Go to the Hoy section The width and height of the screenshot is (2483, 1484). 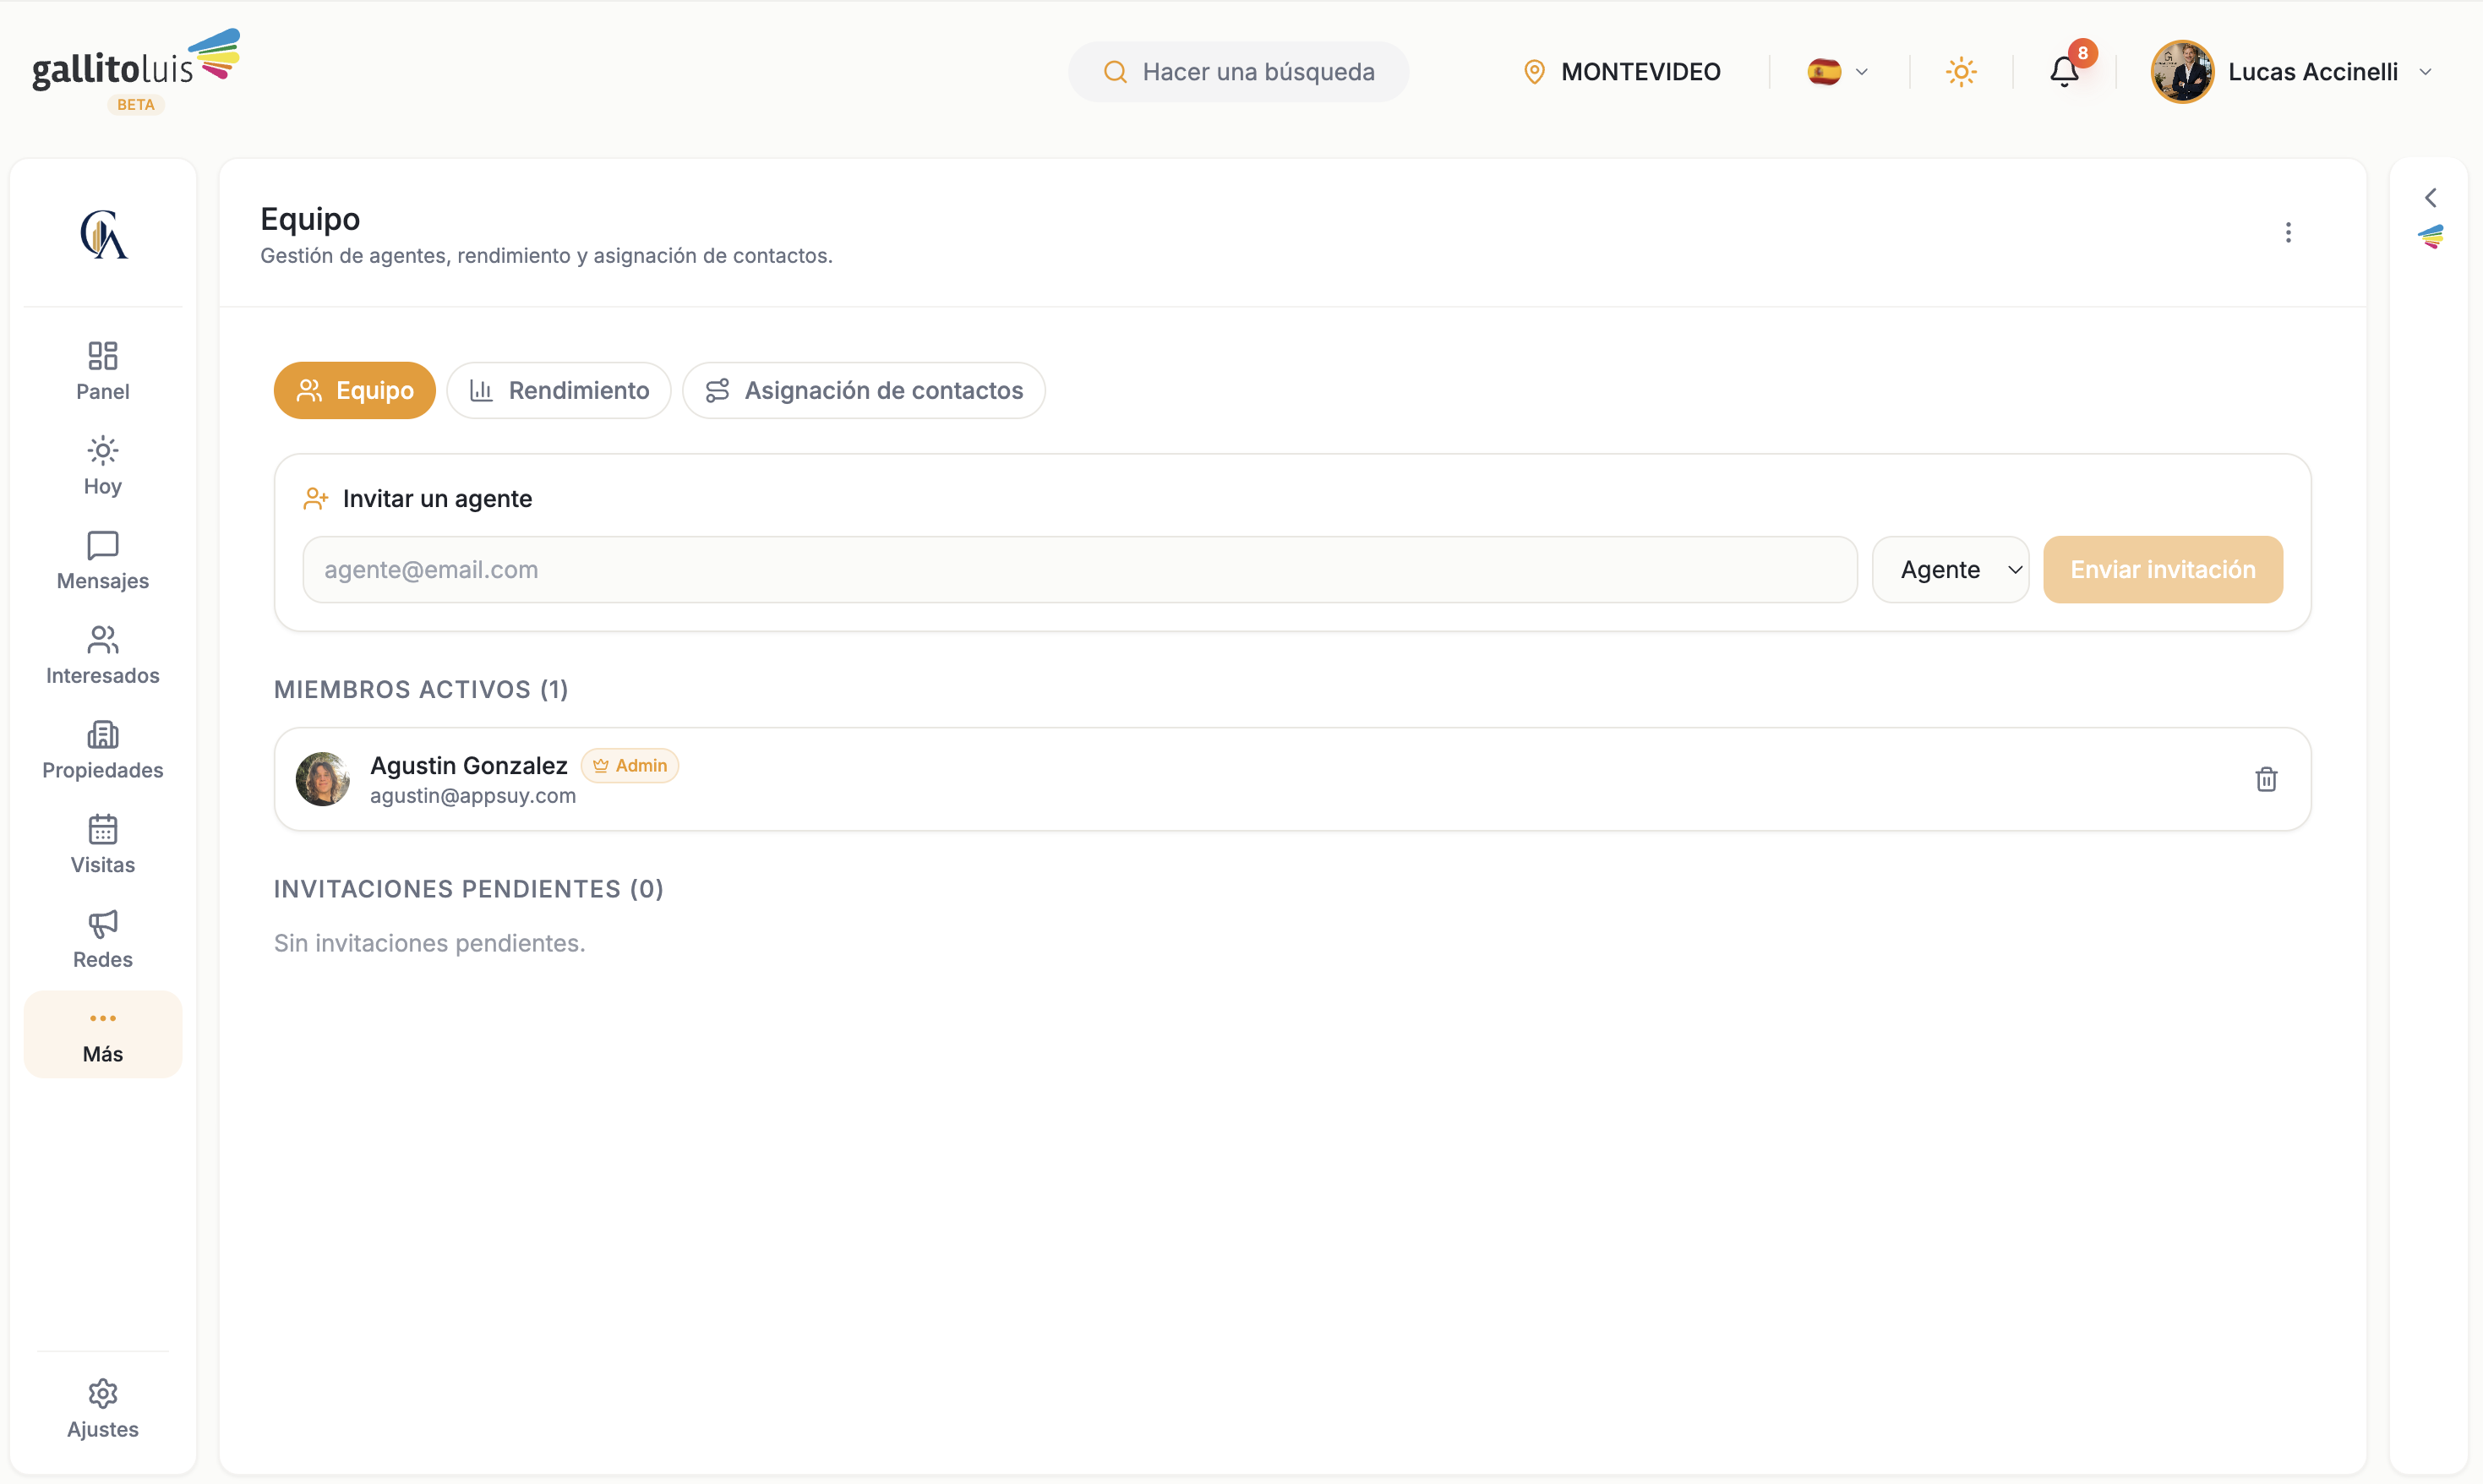point(102,466)
